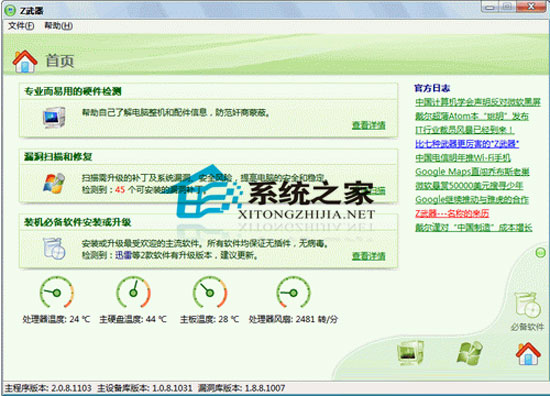This screenshot has height=396, width=550.
Task: Open the IT行业裁员风暴已经到来 link
Action: 464,130
